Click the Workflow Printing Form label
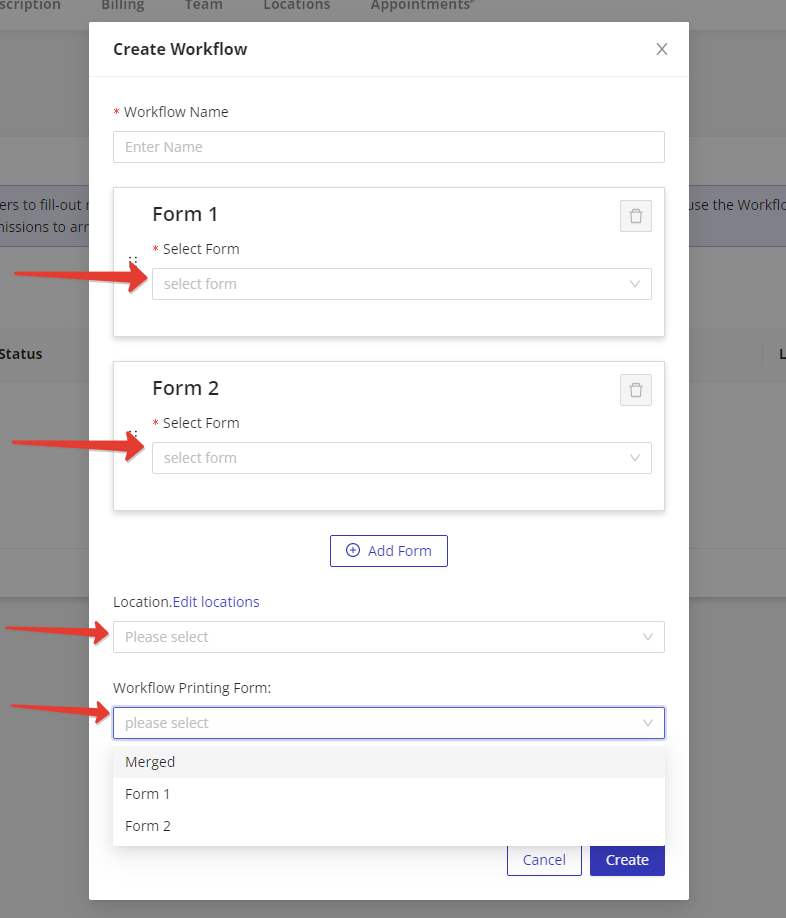Image resolution: width=786 pixels, height=918 pixels. point(192,688)
